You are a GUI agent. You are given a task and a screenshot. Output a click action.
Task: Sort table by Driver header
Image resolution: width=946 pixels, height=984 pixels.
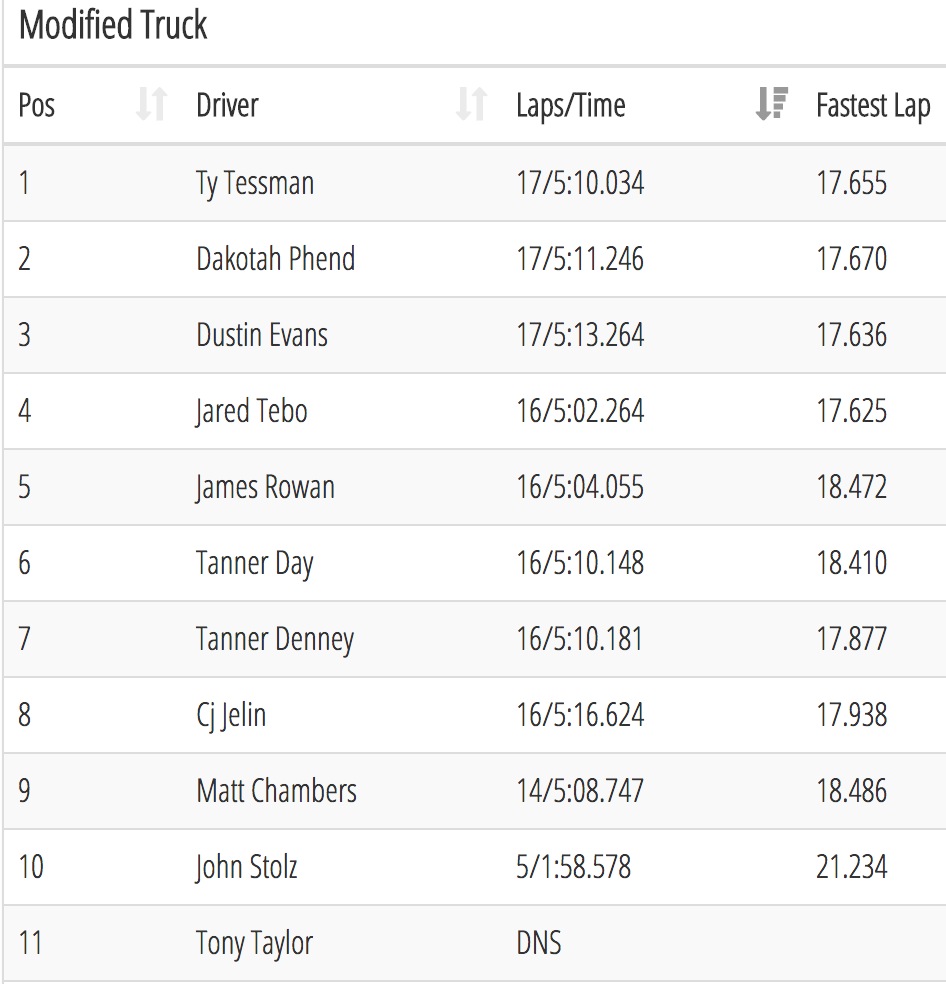point(227,105)
